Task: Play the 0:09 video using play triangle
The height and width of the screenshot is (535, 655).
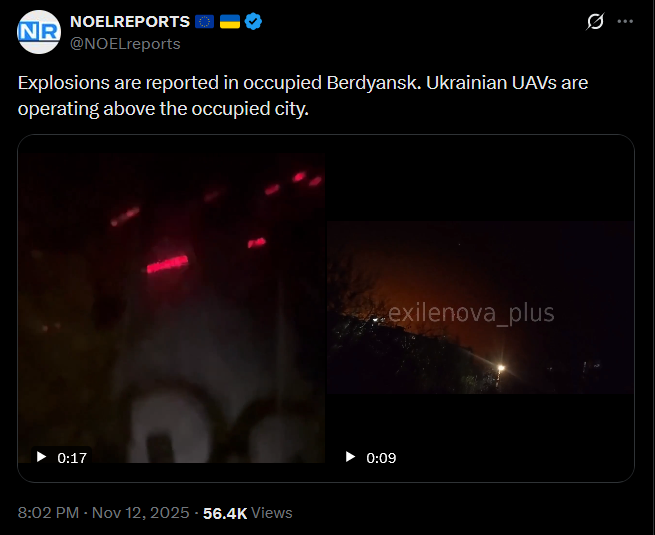Action: 350,457
